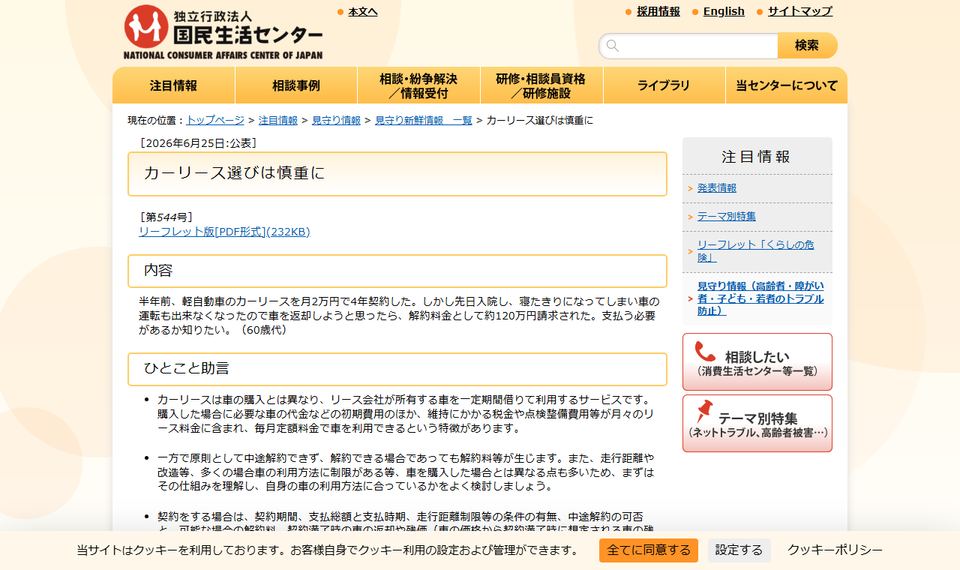Go to トップページ breadcrumb link
The image size is (960, 570).
click(215, 121)
